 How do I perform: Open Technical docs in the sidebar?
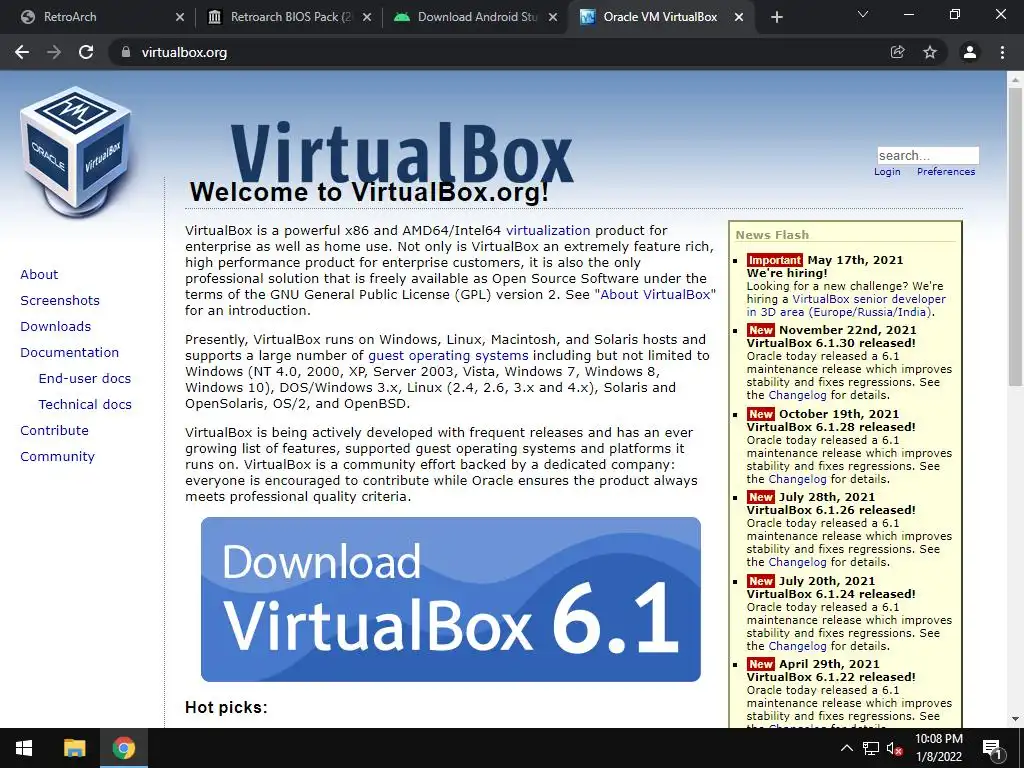(85, 405)
